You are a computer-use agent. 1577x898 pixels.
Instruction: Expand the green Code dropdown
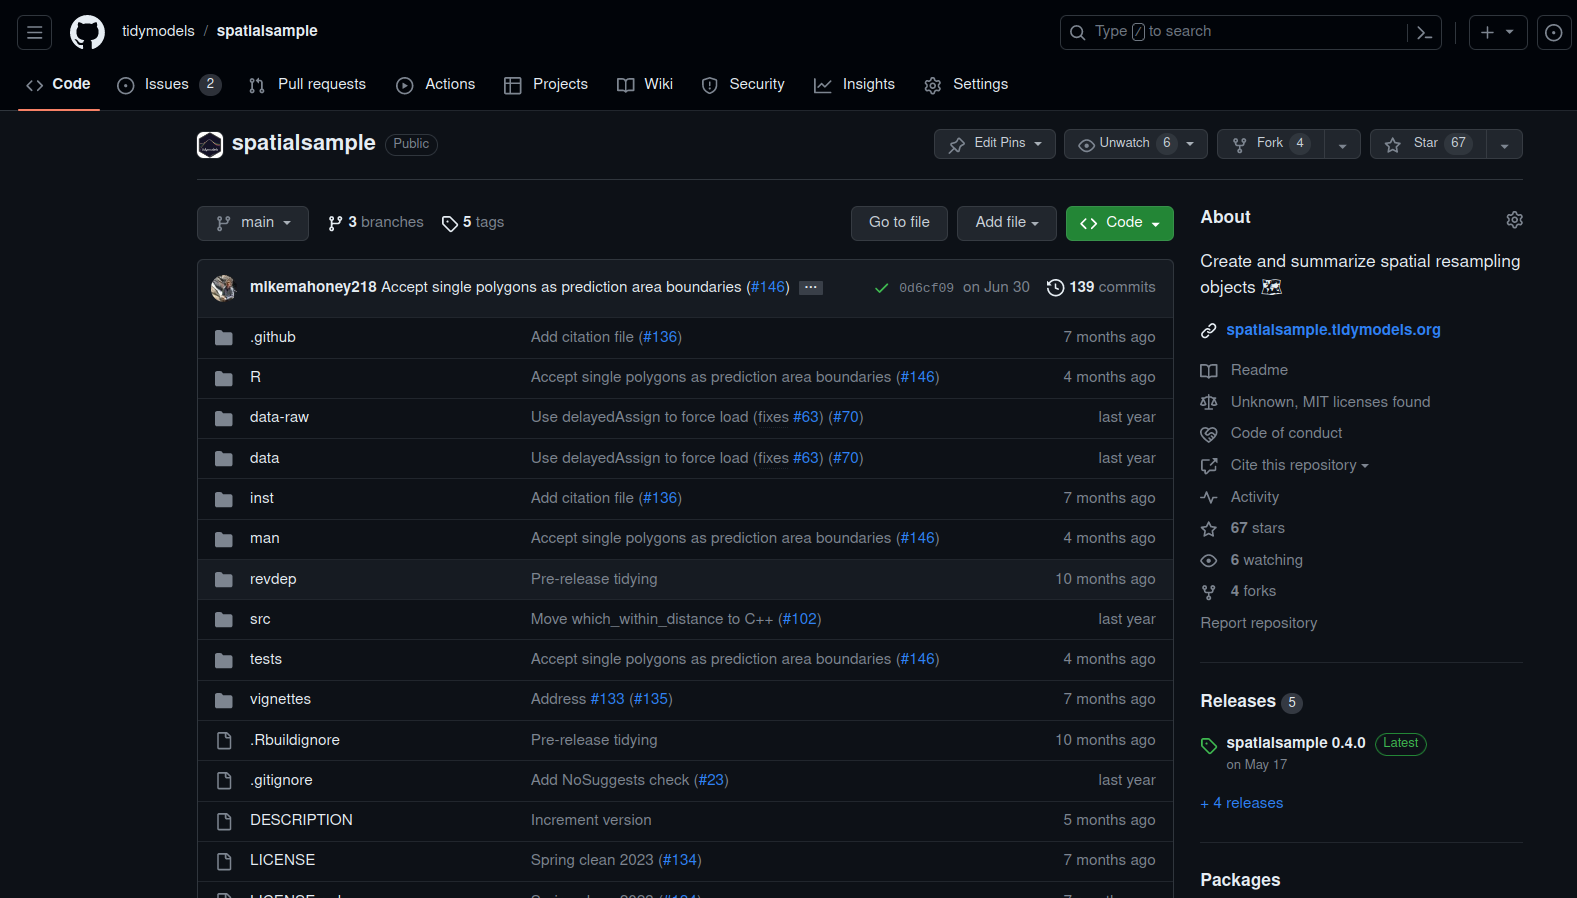[x=1119, y=223]
